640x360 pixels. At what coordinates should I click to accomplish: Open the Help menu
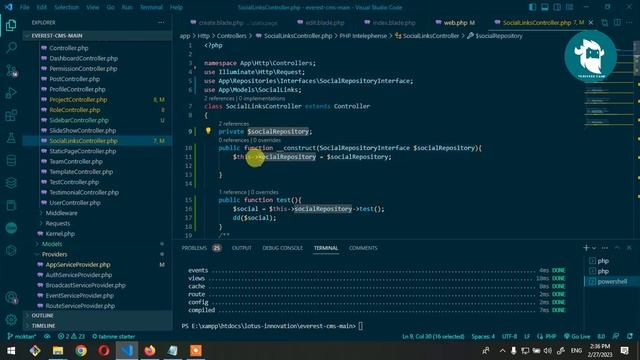pyautogui.click(x=176, y=7)
